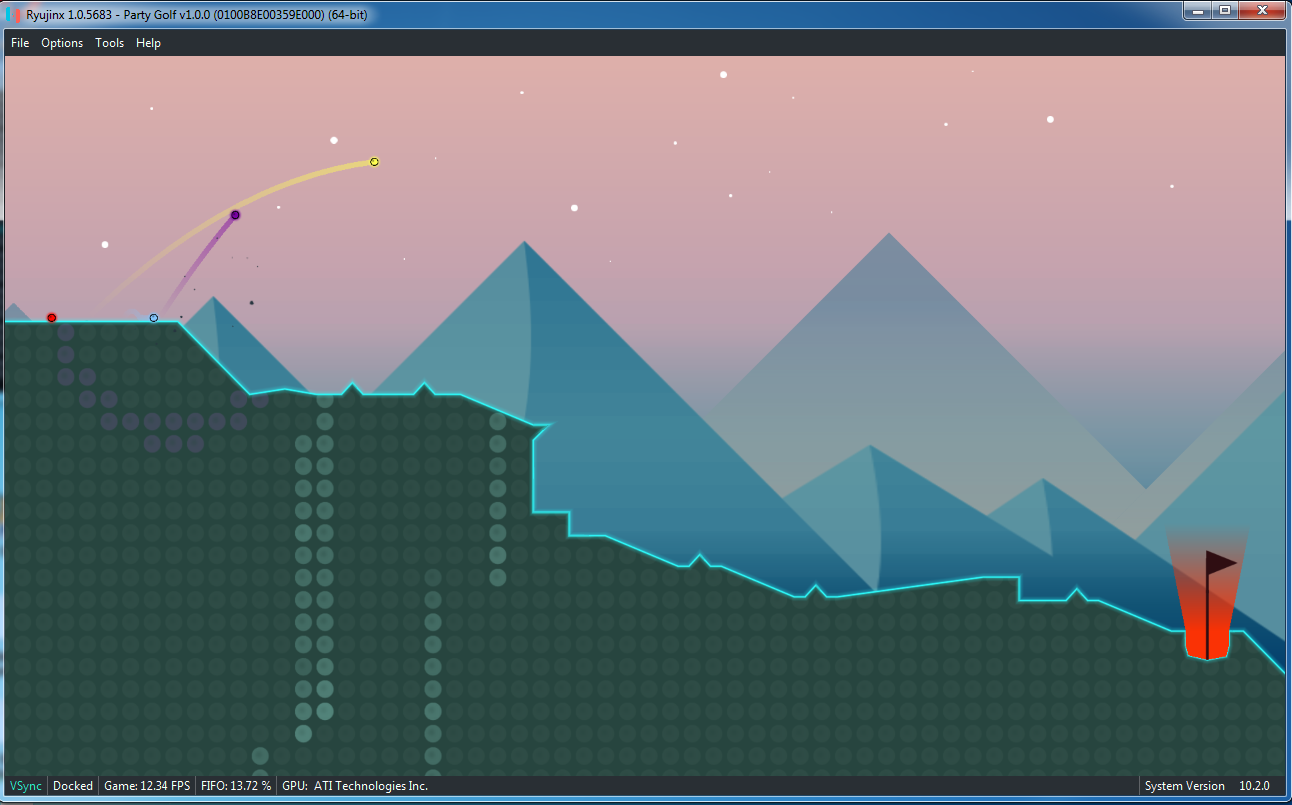Click the red golf ball
This screenshot has width=1292, height=805.
click(52, 318)
